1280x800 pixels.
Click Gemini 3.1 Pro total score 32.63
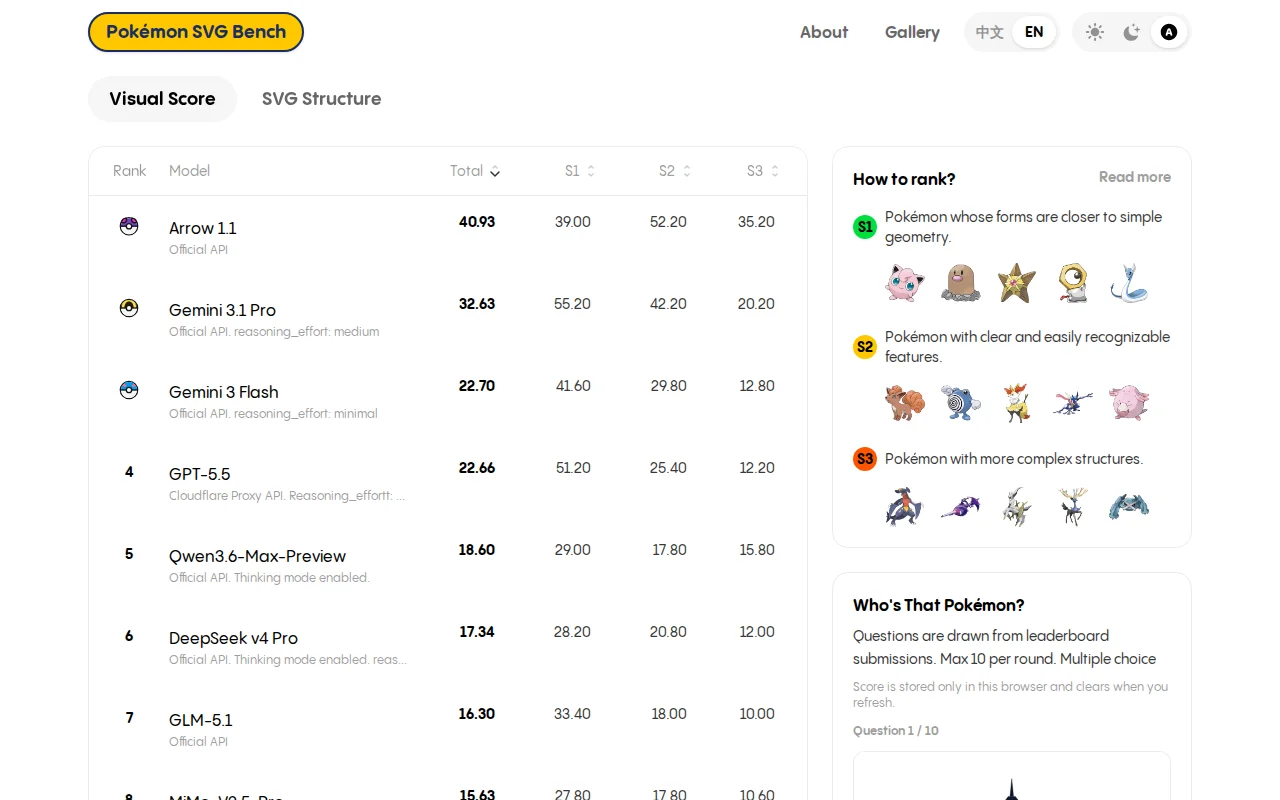pos(477,304)
